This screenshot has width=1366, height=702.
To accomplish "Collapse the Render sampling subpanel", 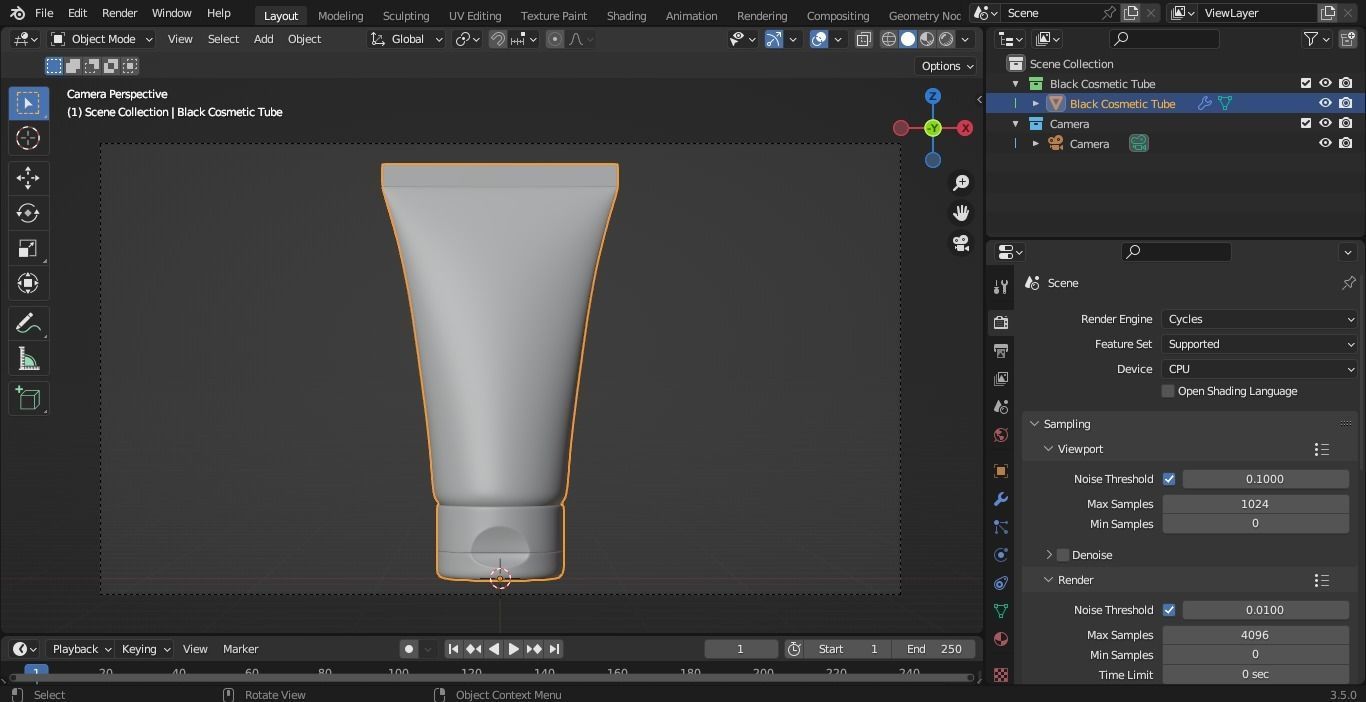I will coord(1049,580).
